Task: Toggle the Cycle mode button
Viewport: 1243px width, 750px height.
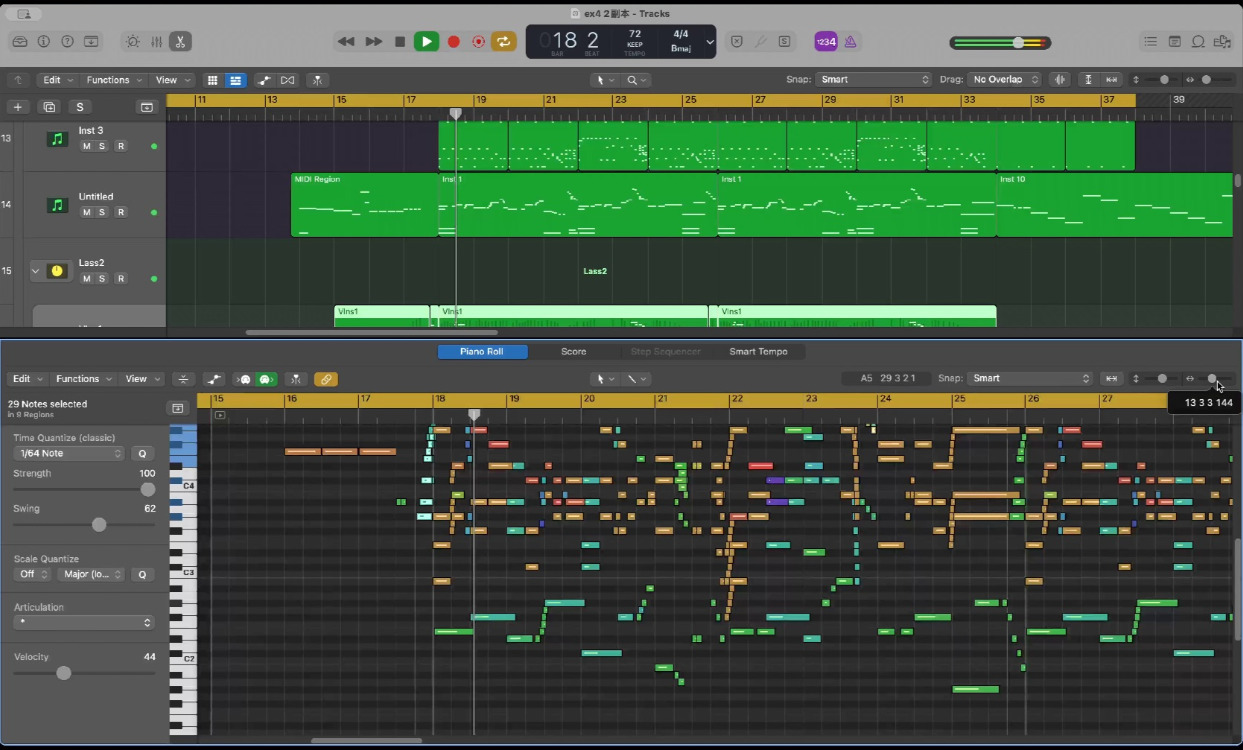Action: (504, 42)
